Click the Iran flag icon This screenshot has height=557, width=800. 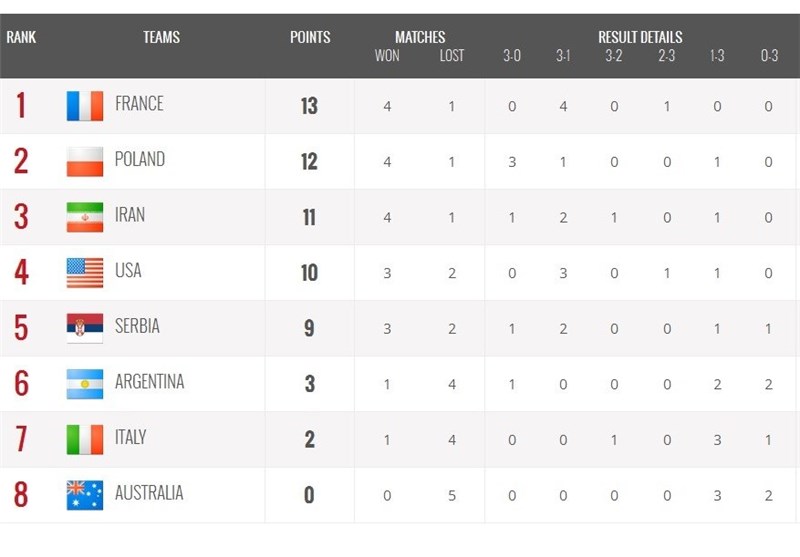(x=85, y=217)
